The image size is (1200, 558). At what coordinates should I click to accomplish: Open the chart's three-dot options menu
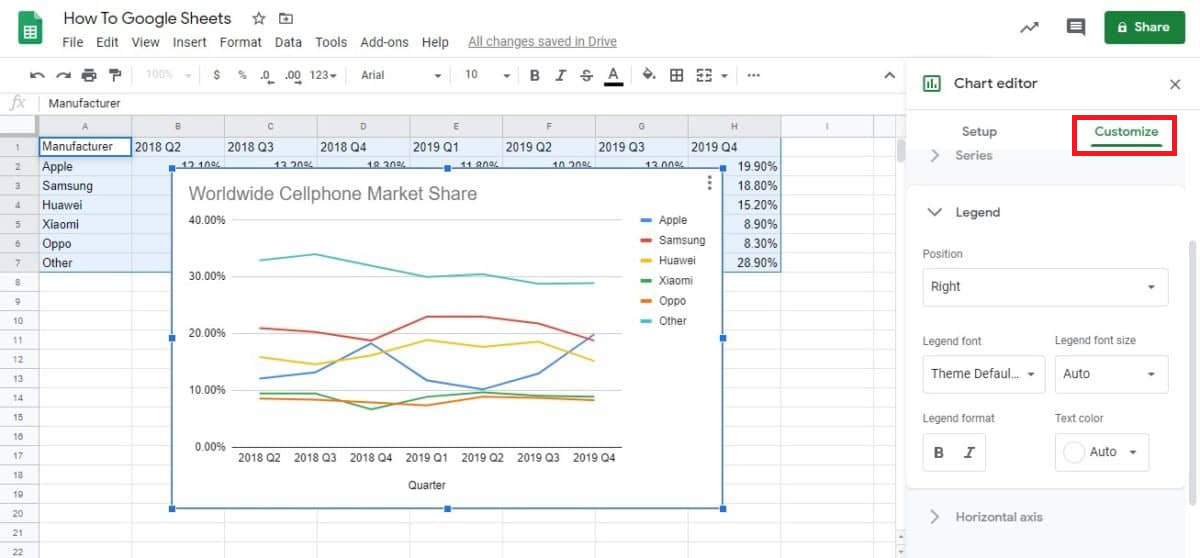point(709,183)
